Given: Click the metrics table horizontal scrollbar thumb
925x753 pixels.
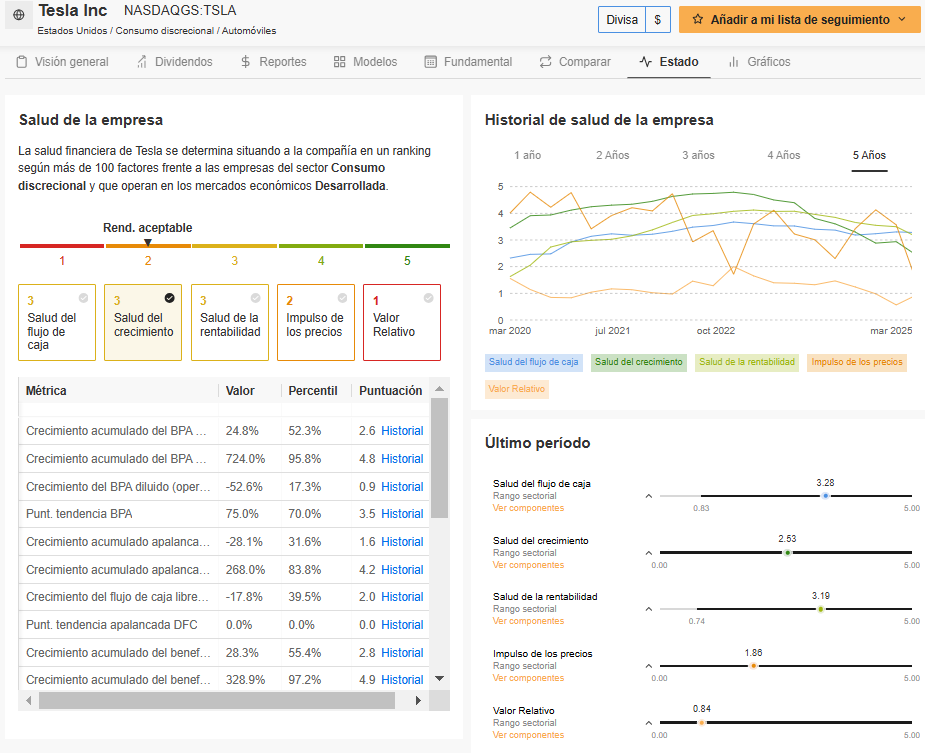Looking at the screenshot, I should [217, 700].
